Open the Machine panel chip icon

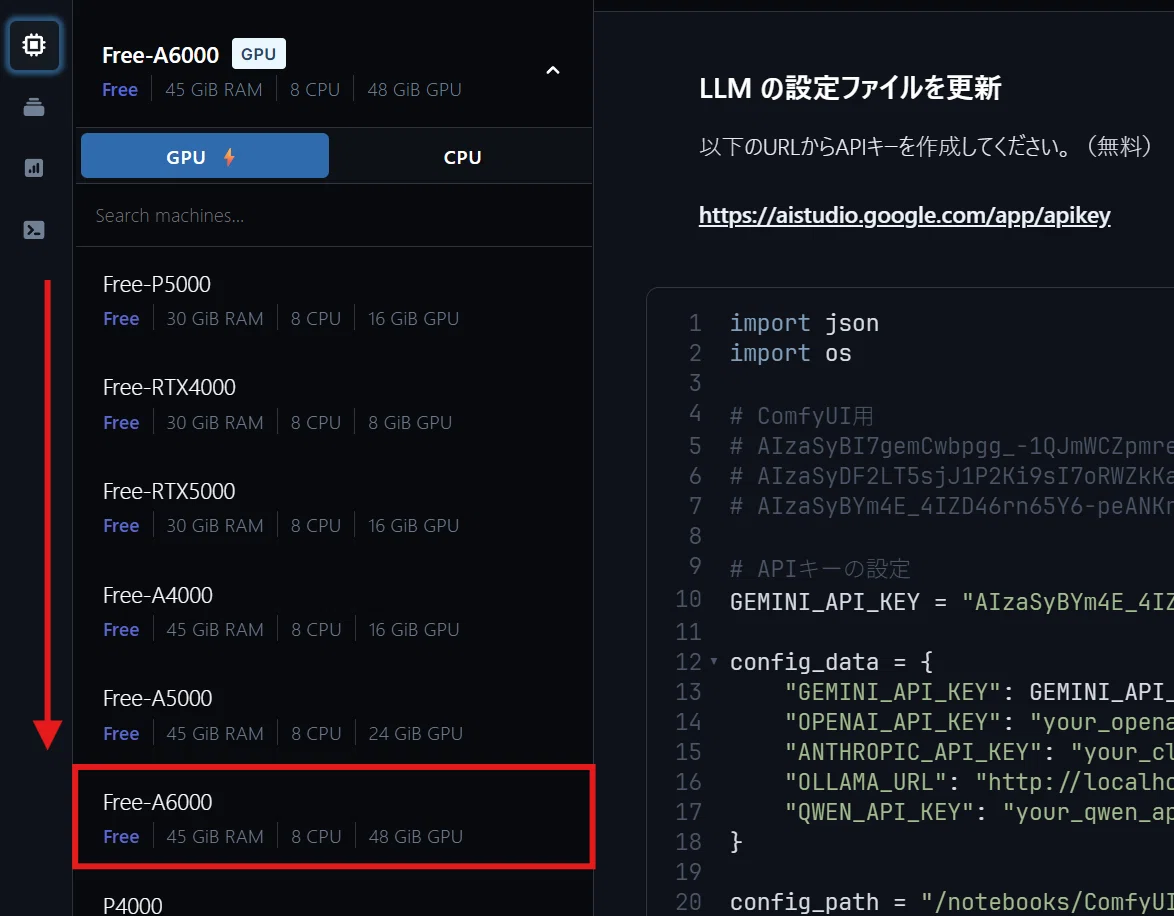(34, 45)
